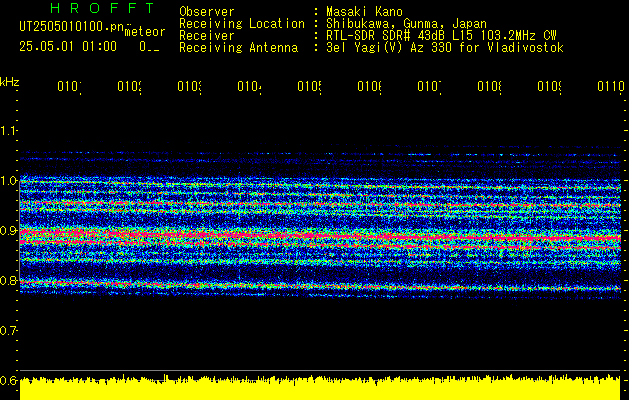
Task: Click the strong red signal line near 0.9 kHz
Action: pyautogui.click(x=320, y=236)
